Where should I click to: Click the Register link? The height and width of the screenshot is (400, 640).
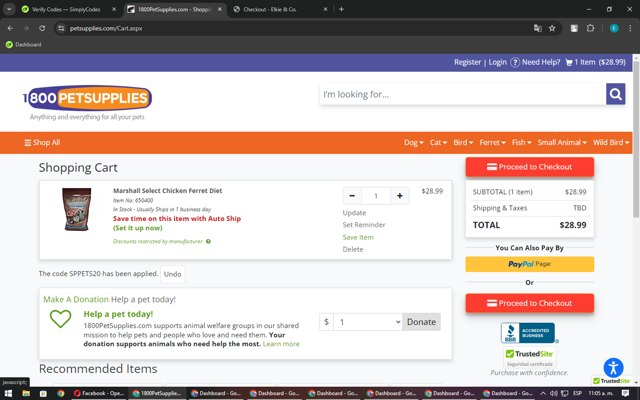(x=467, y=62)
